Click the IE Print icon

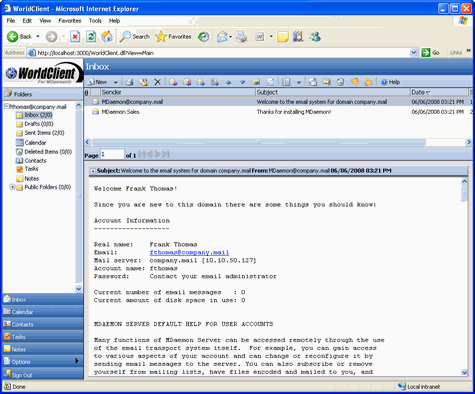point(242,37)
